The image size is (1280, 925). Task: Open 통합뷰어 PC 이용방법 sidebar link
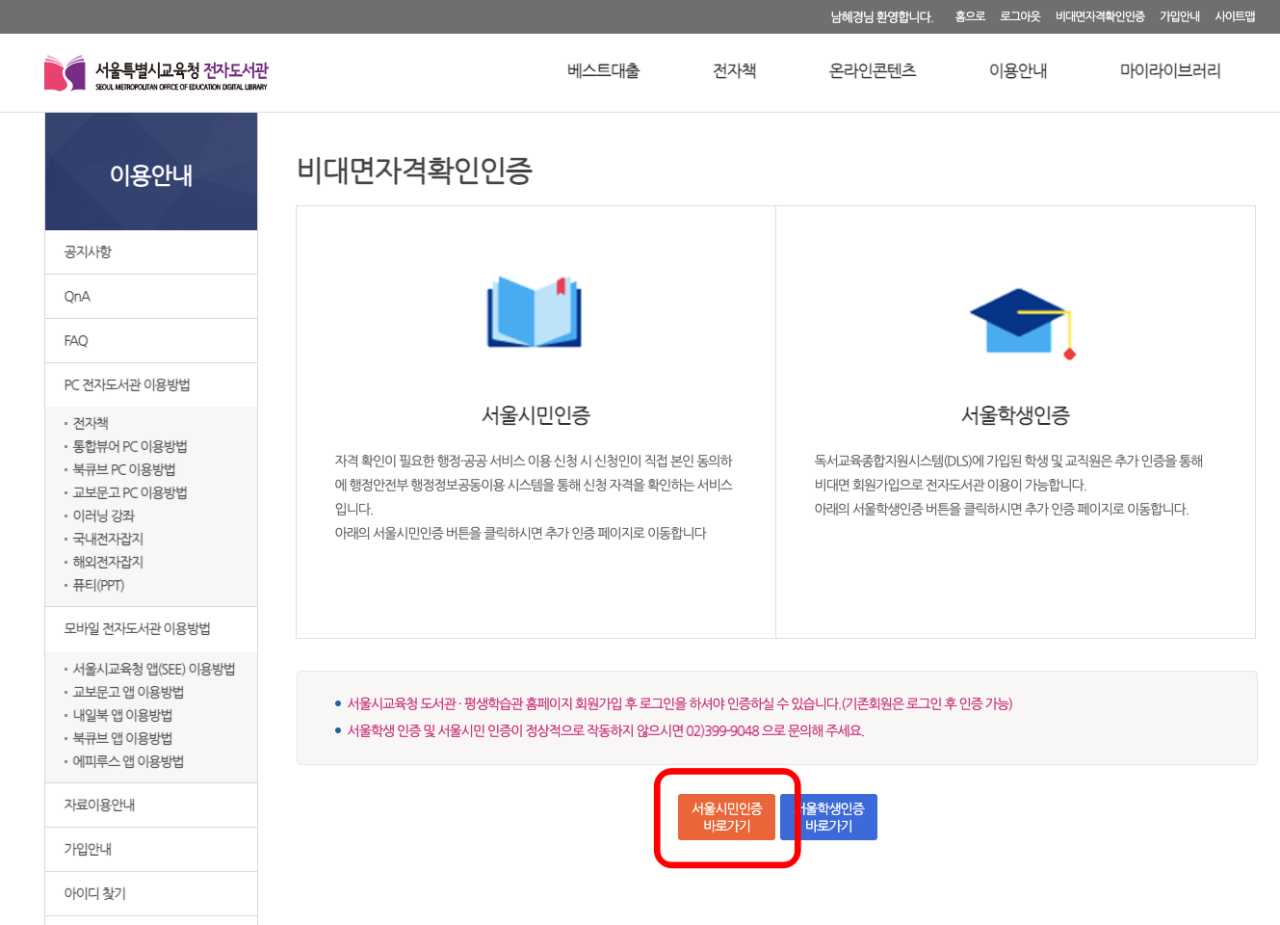coord(130,446)
